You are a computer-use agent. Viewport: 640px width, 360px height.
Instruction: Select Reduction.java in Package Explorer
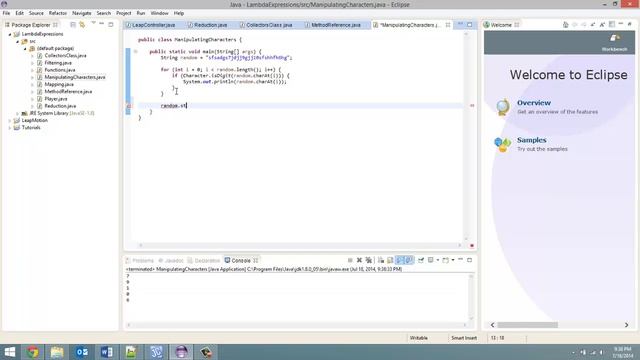(60, 106)
